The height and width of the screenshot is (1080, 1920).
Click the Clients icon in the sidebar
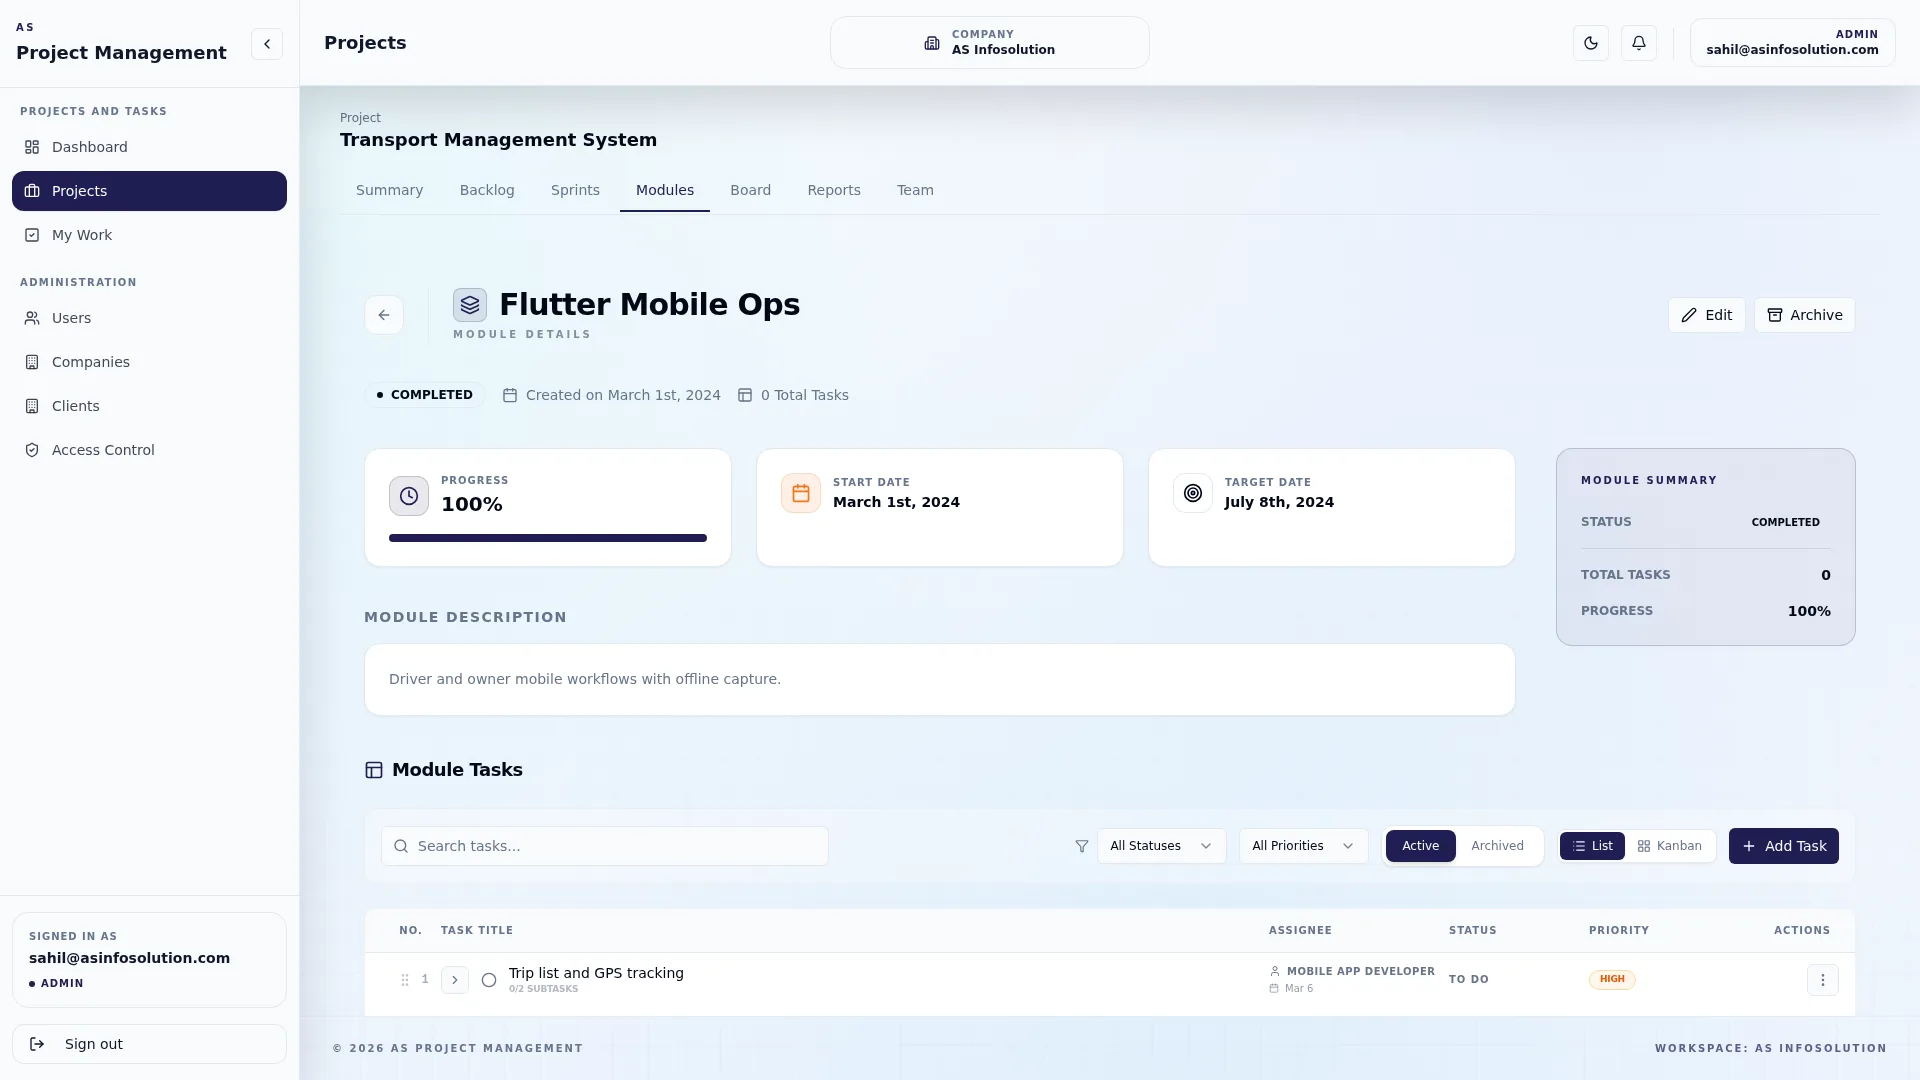pos(32,406)
